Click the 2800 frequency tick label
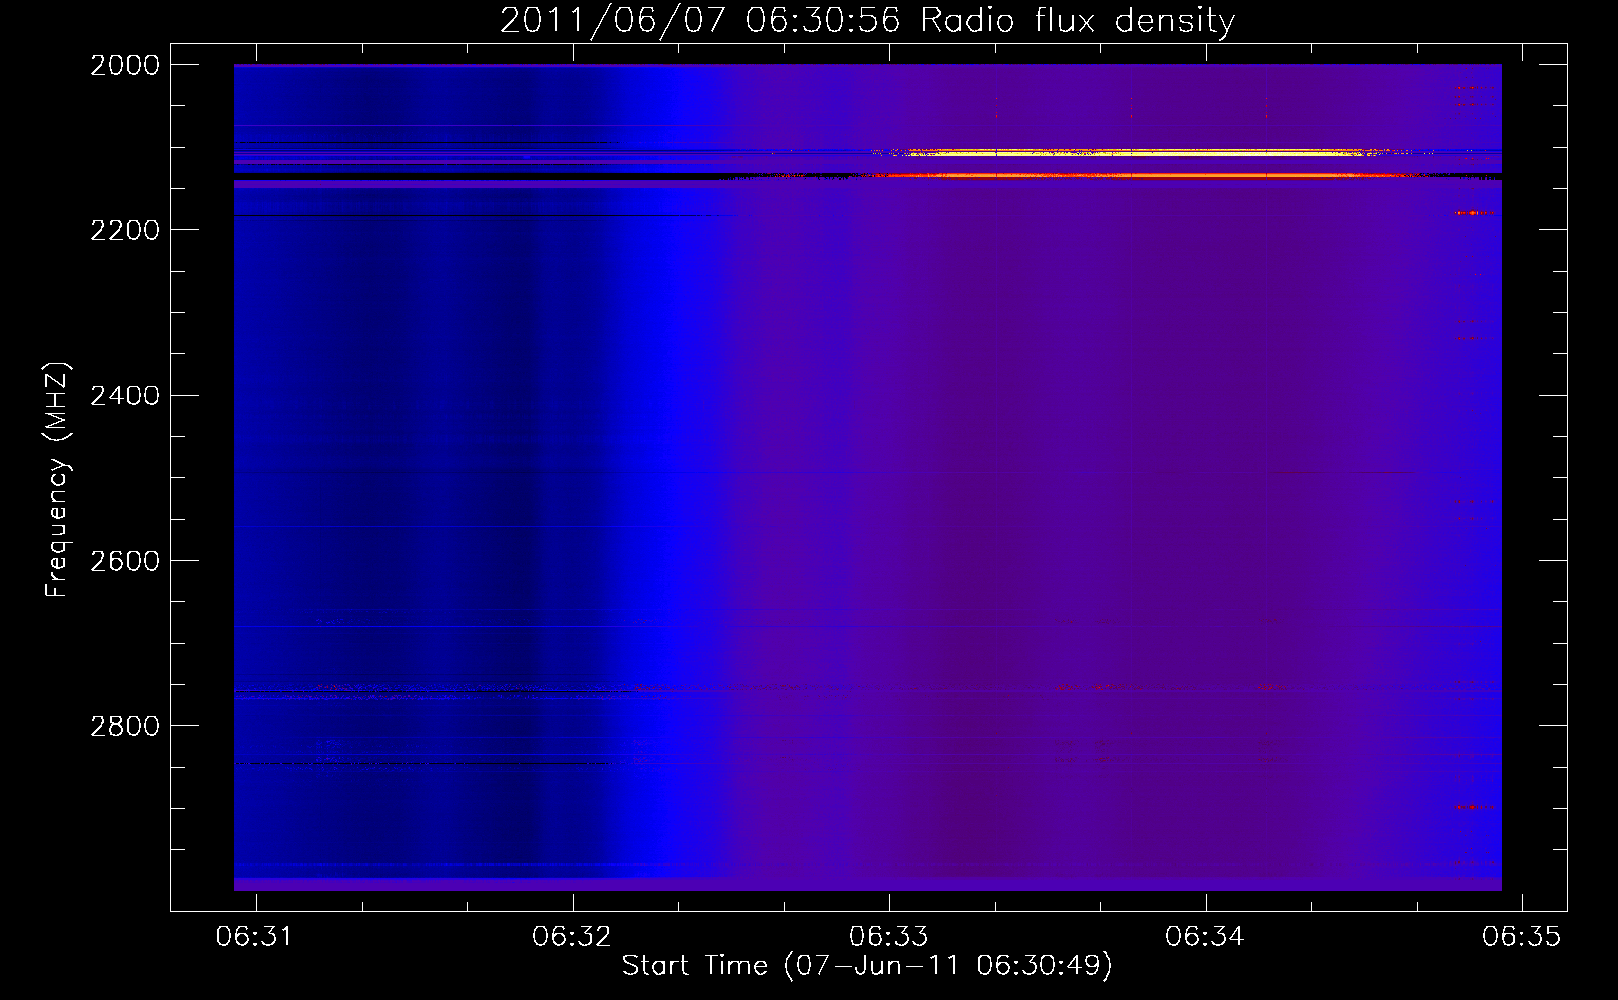Image resolution: width=1618 pixels, height=1000 pixels. [125, 726]
